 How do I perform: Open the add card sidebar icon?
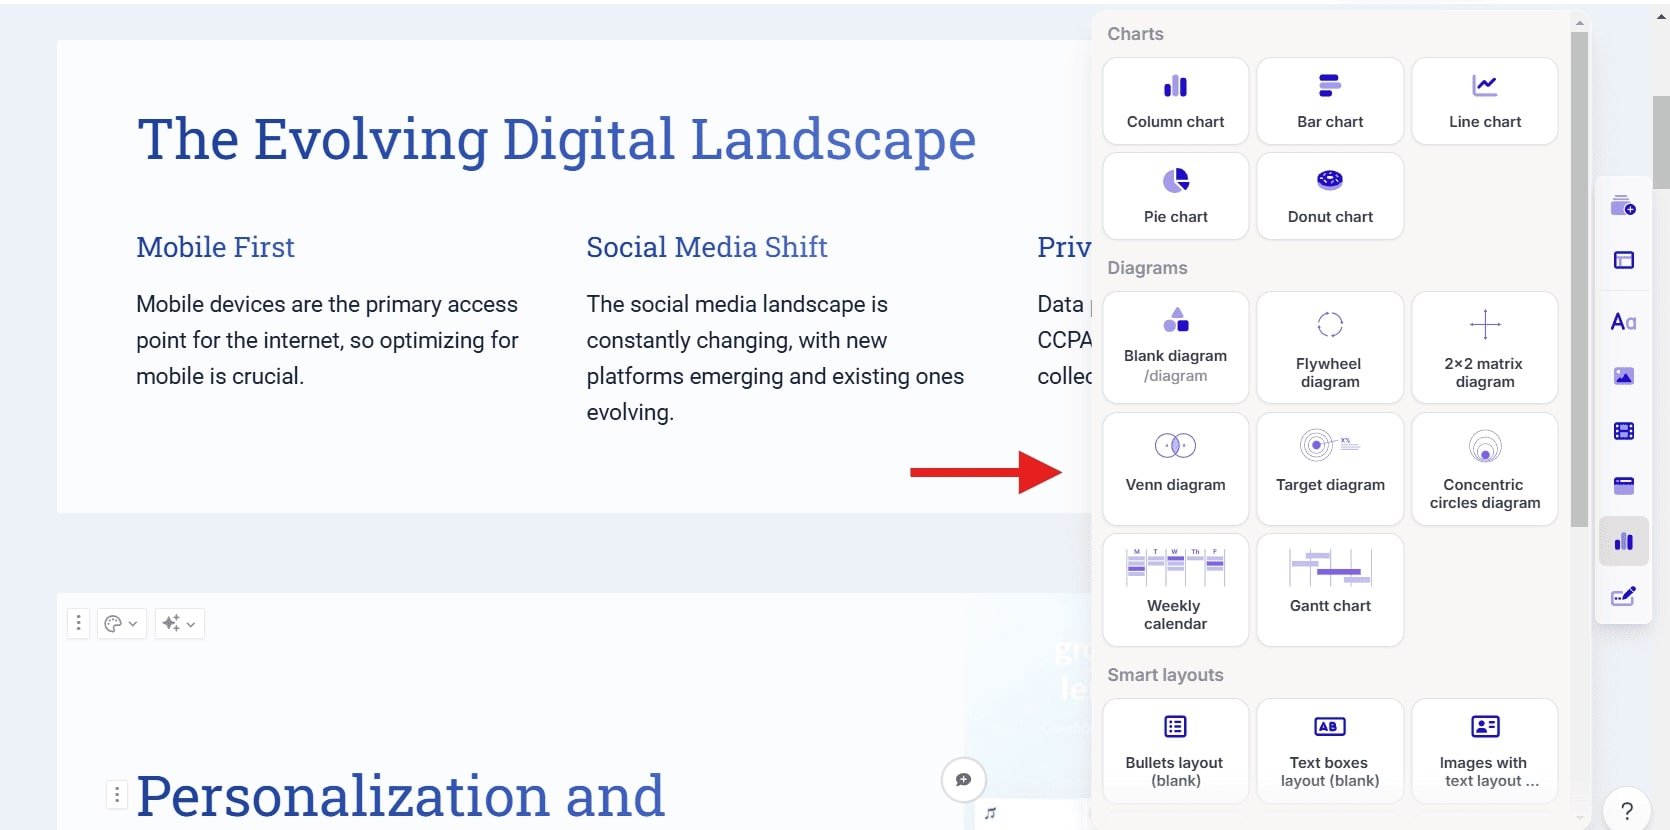1623,206
